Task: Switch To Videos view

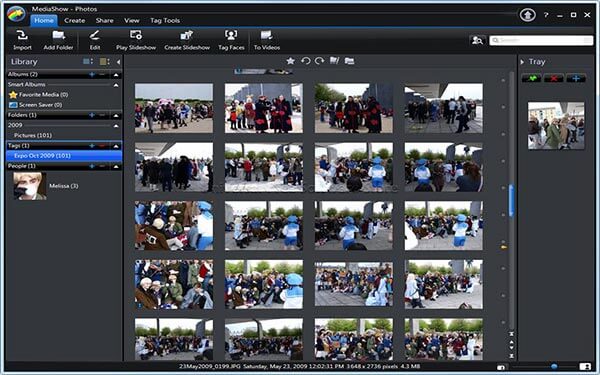Action: pos(267,40)
